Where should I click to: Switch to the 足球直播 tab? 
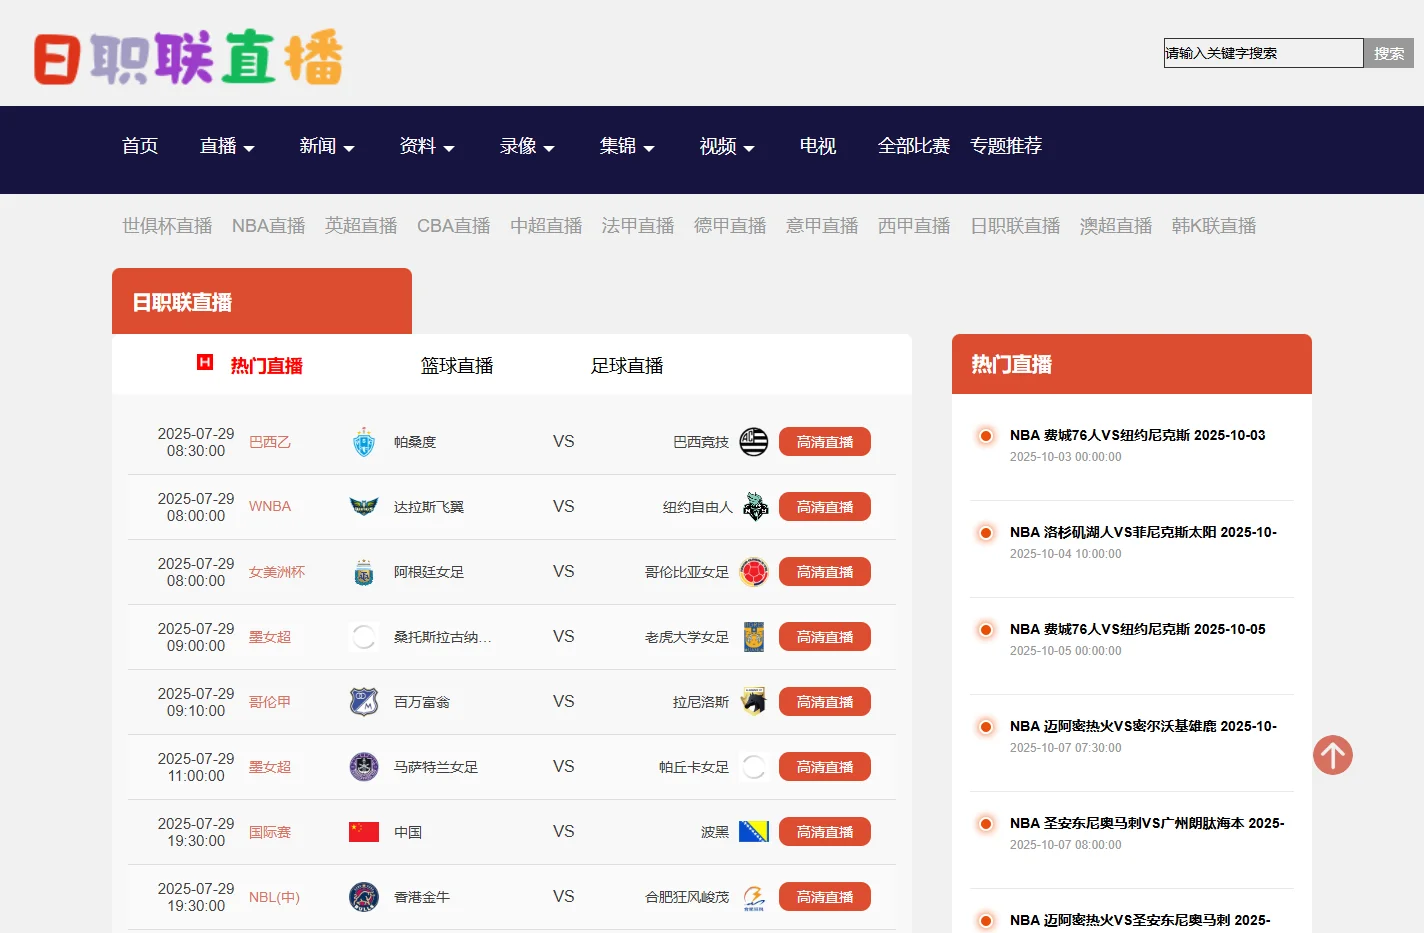click(627, 366)
